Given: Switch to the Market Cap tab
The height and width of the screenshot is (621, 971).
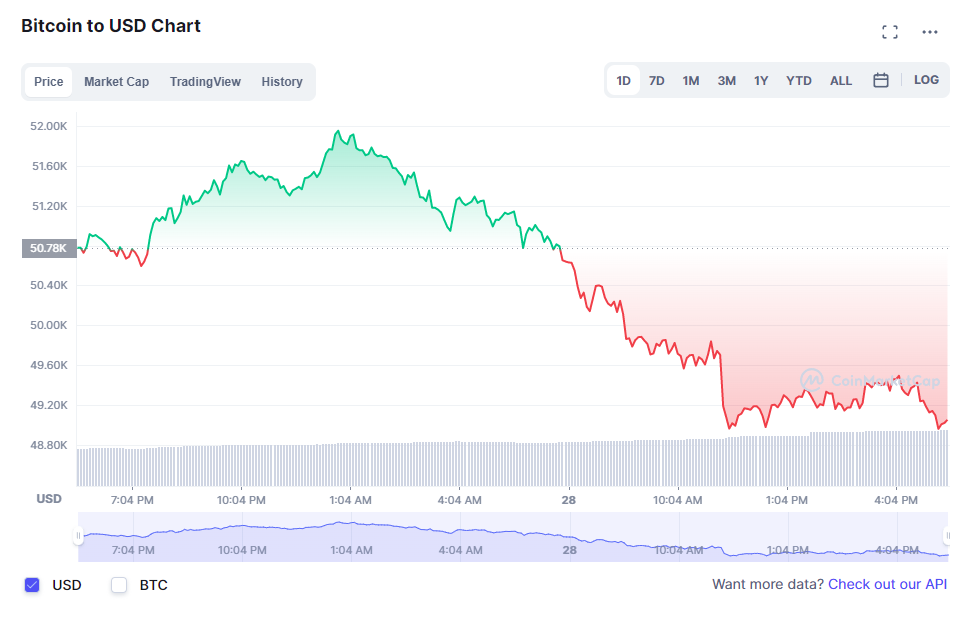Looking at the screenshot, I should [116, 81].
